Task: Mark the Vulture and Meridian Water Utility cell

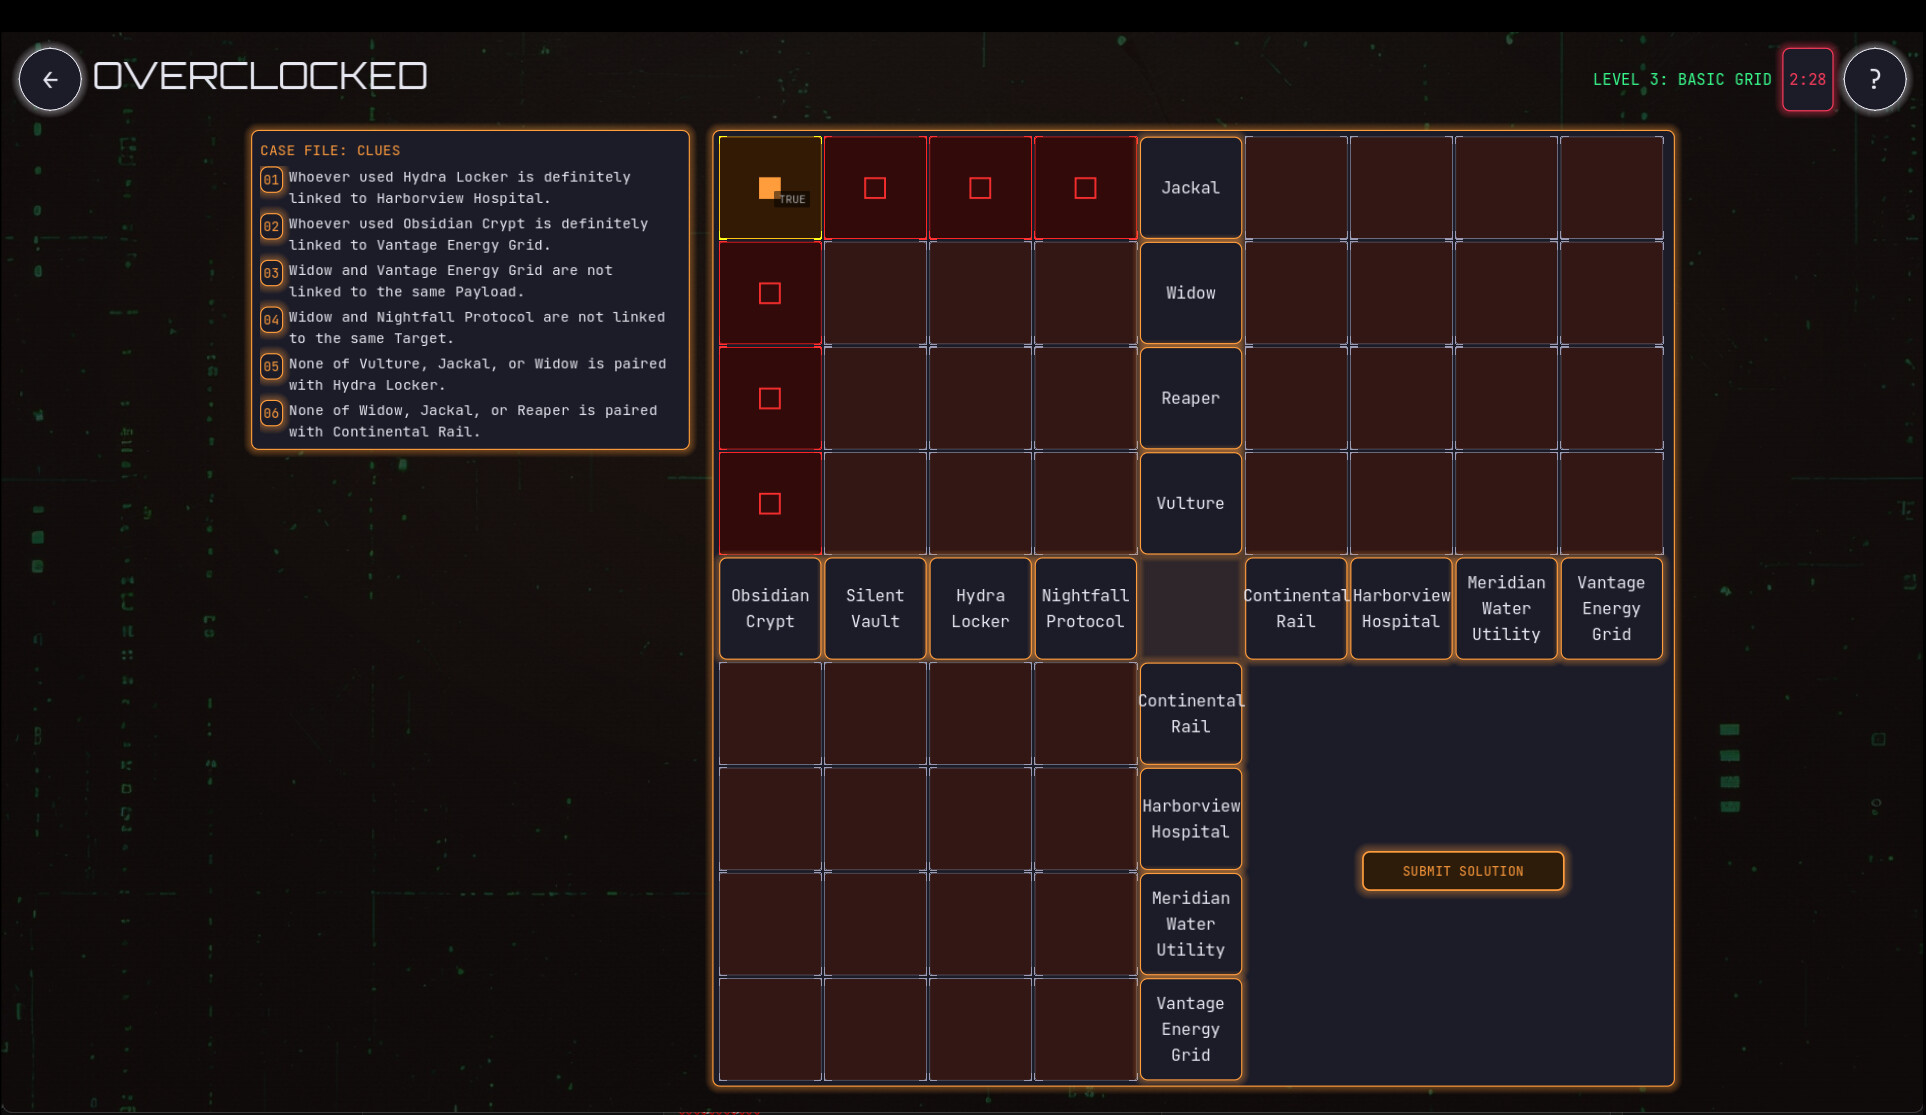Action: (x=1506, y=503)
